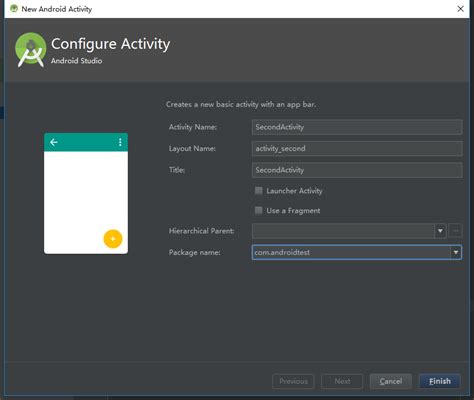
Task: Click the Finish button
Action: 440,381
